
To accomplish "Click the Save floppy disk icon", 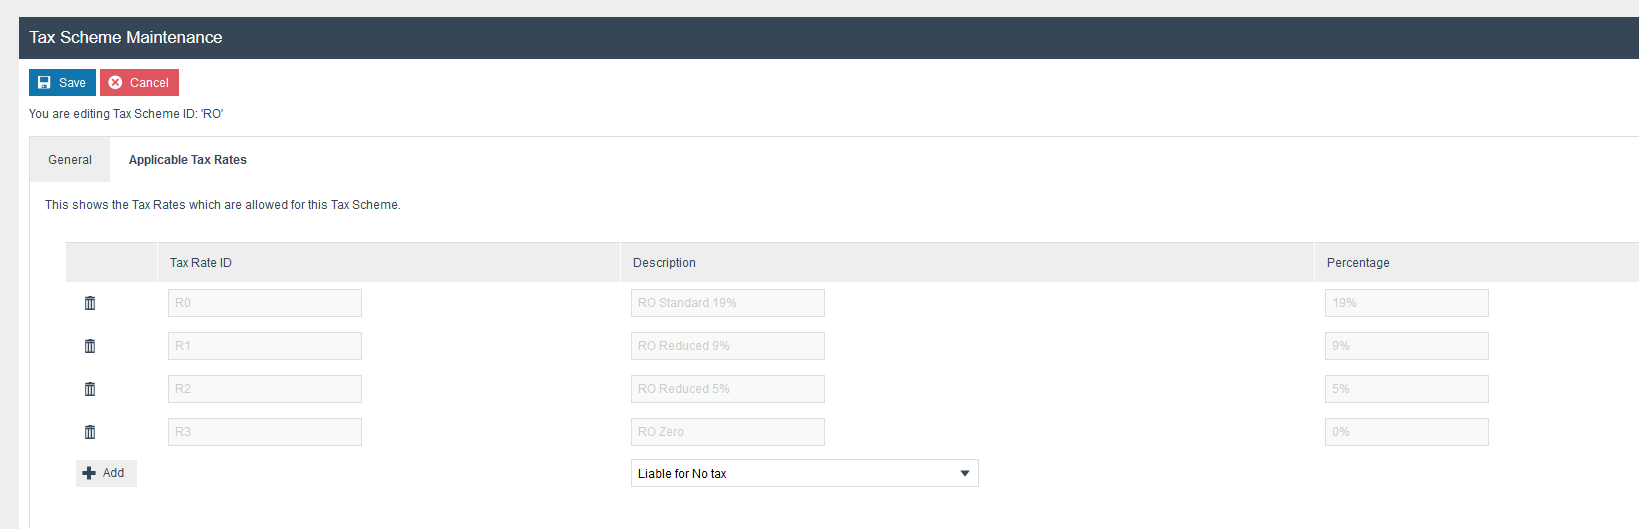I will click(44, 83).
